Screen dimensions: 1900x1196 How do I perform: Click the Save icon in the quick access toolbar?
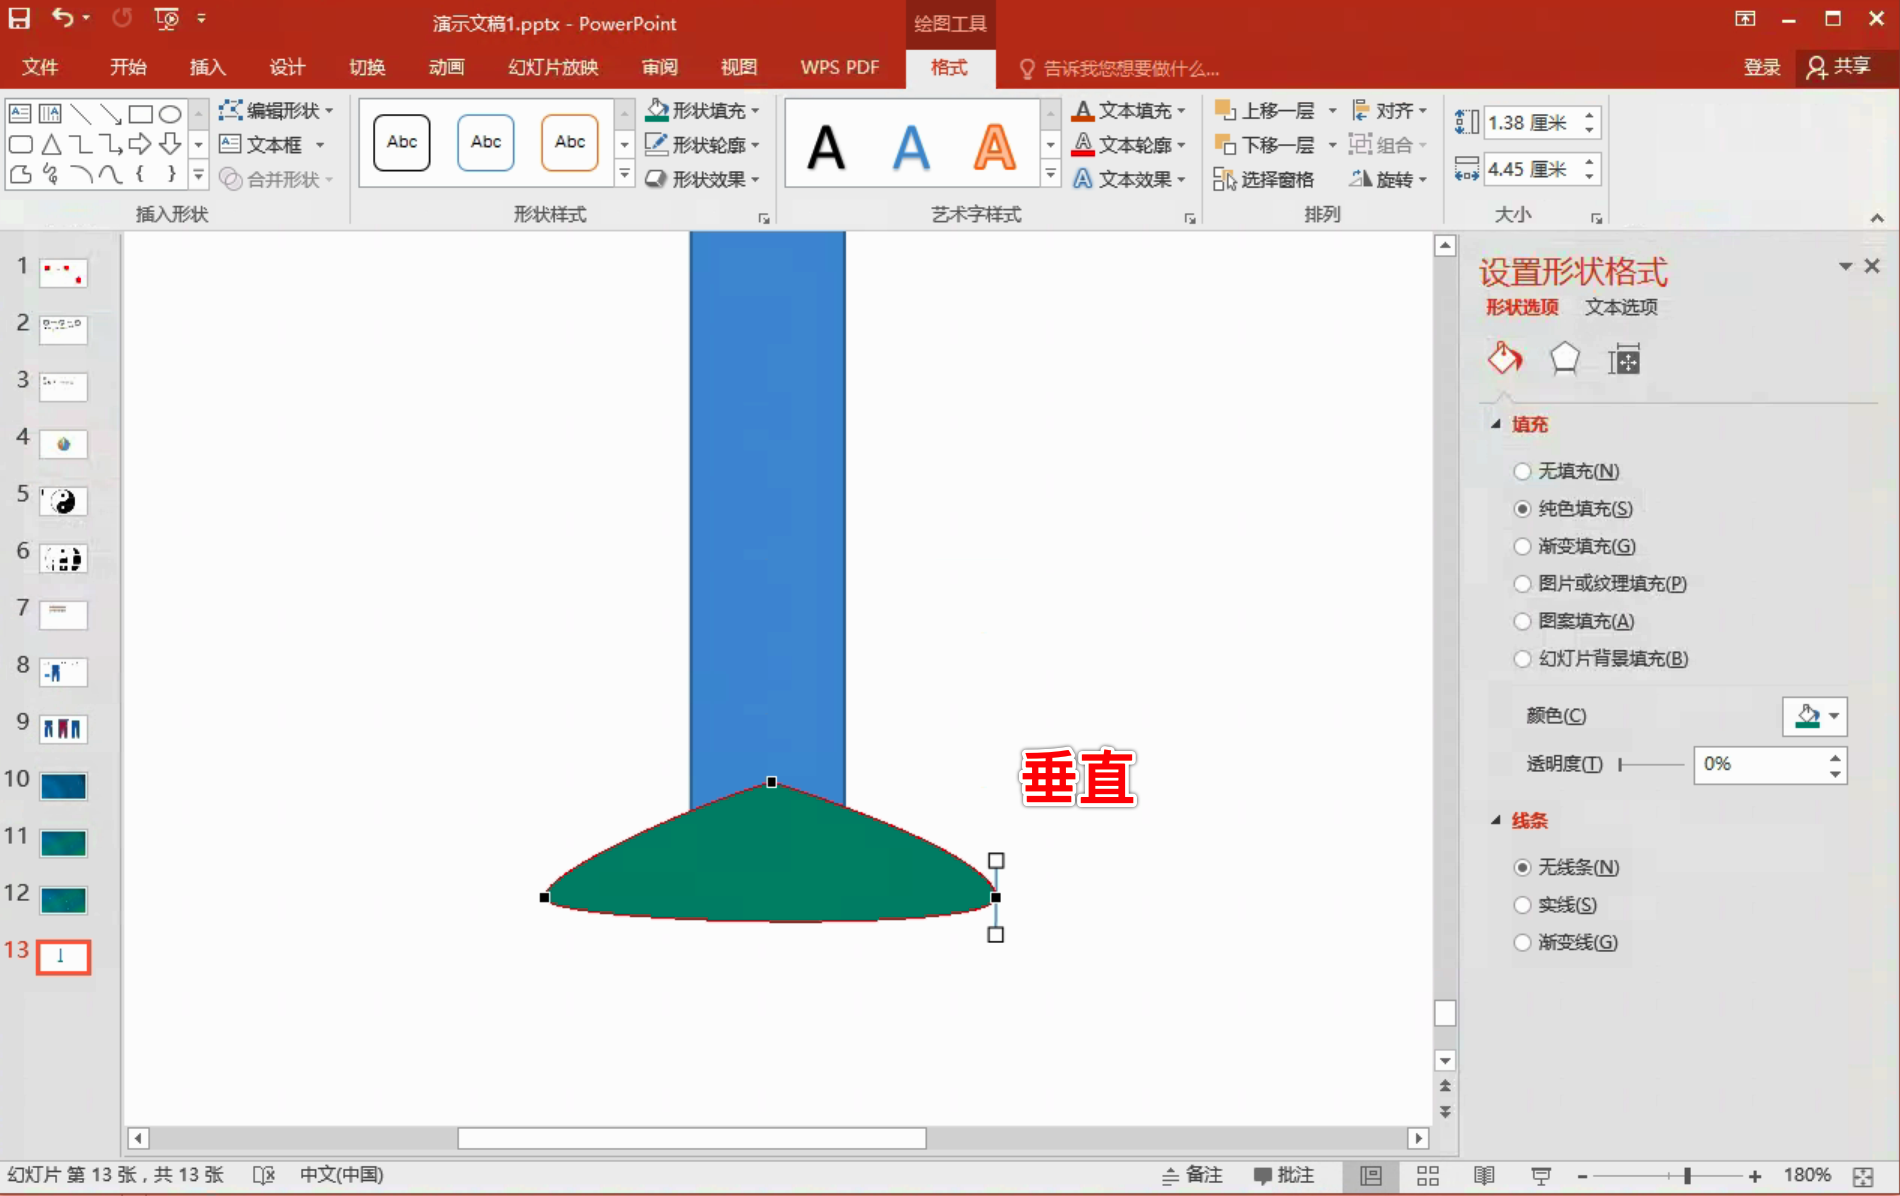pos(19,18)
